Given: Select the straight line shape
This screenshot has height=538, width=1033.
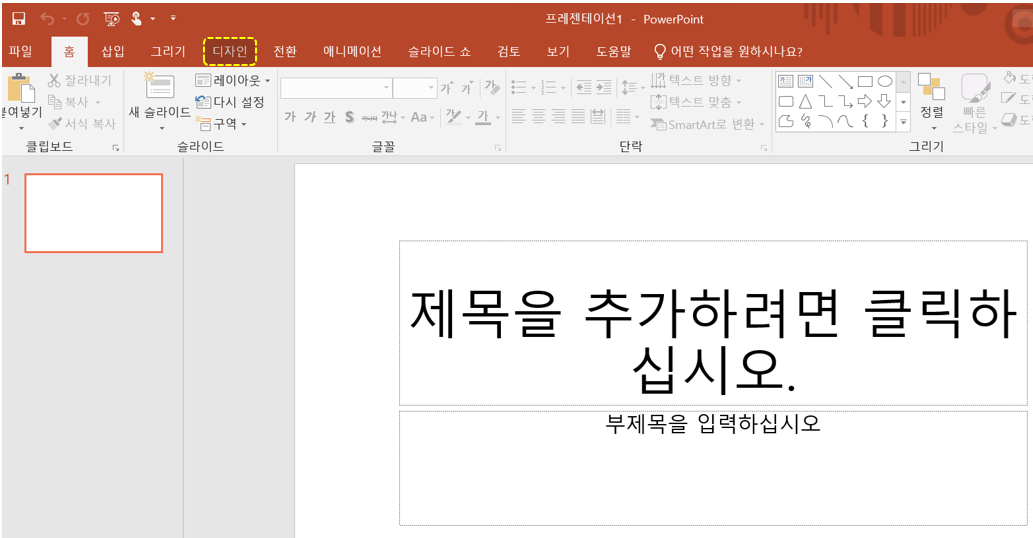Looking at the screenshot, I should (825, 82).
